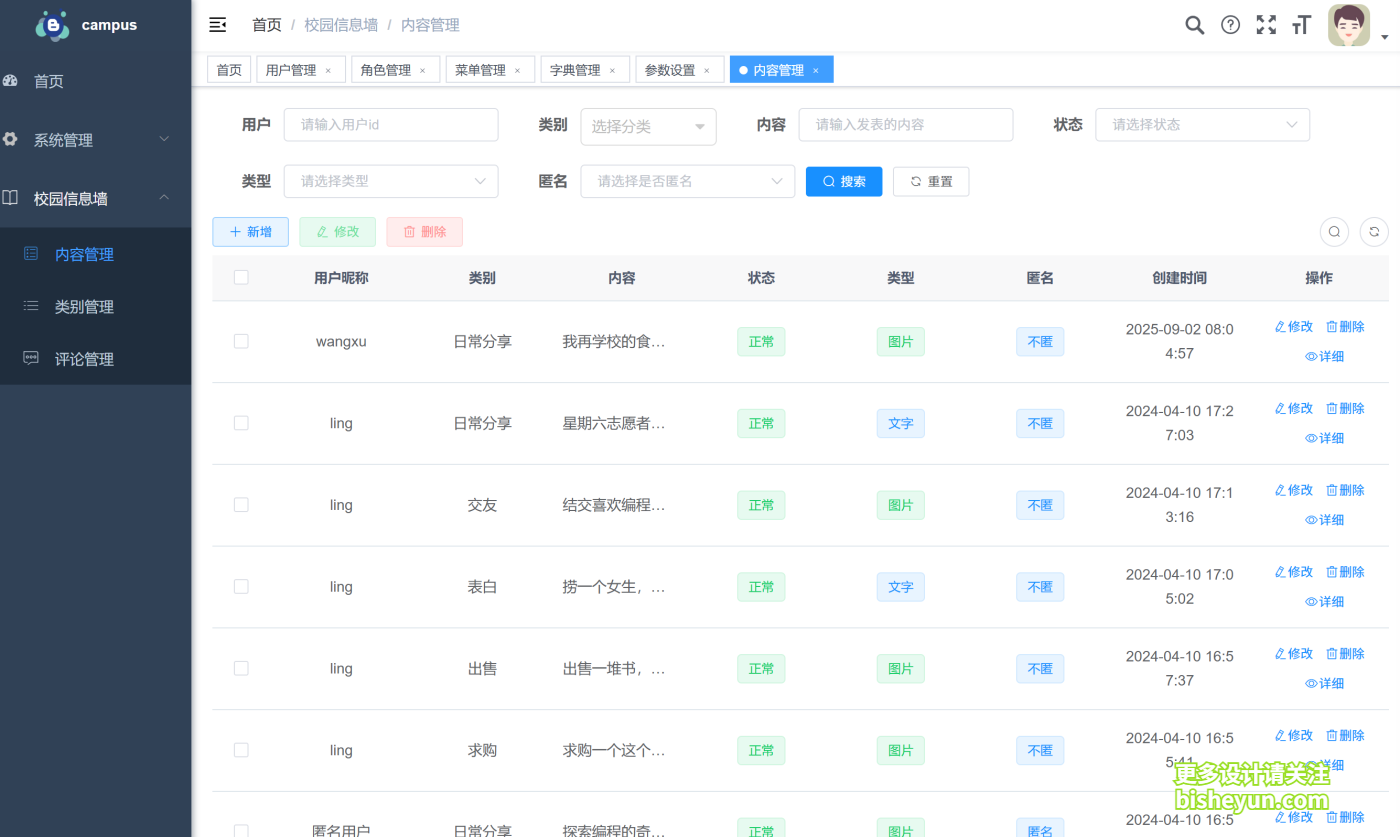The image size is (1400, 837).
Task: Select the 评论管理 sidebar icon
Action: pos(31,358)
